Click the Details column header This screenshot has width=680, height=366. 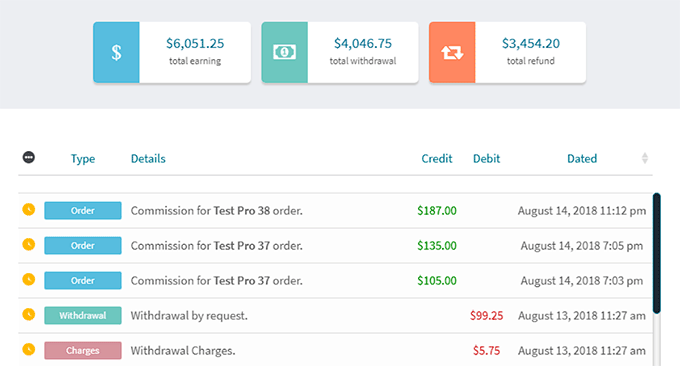click(x=148, y=159)
